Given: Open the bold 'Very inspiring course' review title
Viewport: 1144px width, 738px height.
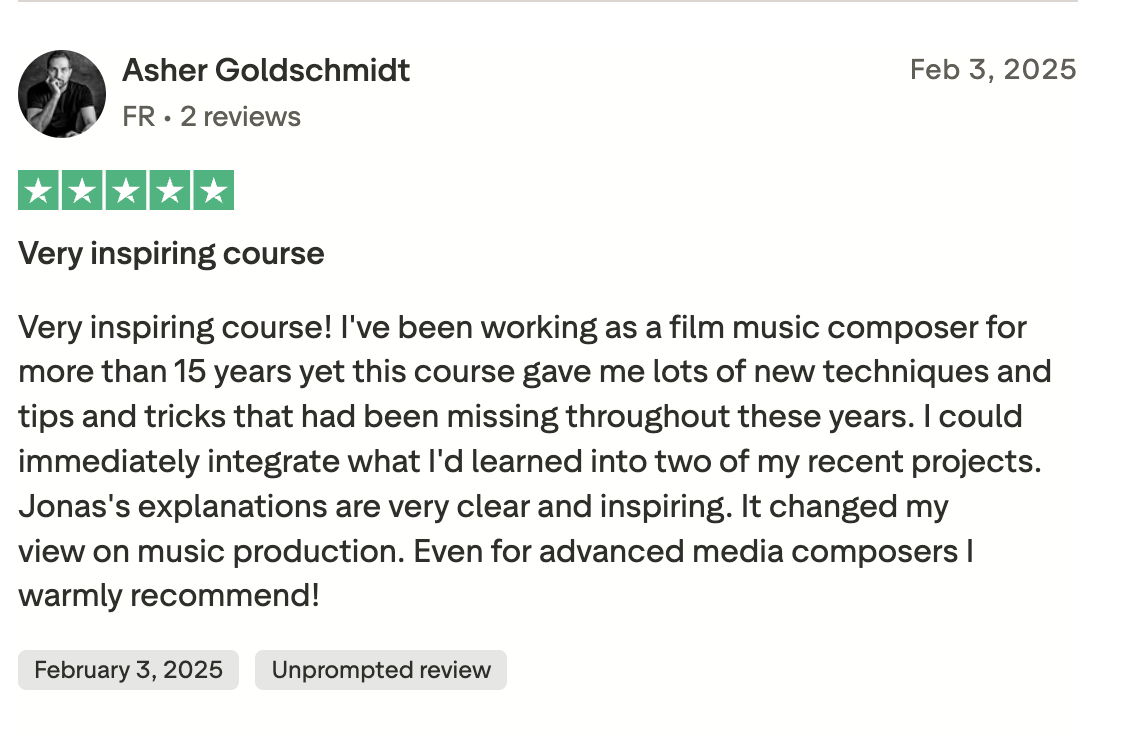Looking at the screenshot, I should click(171, 253).
